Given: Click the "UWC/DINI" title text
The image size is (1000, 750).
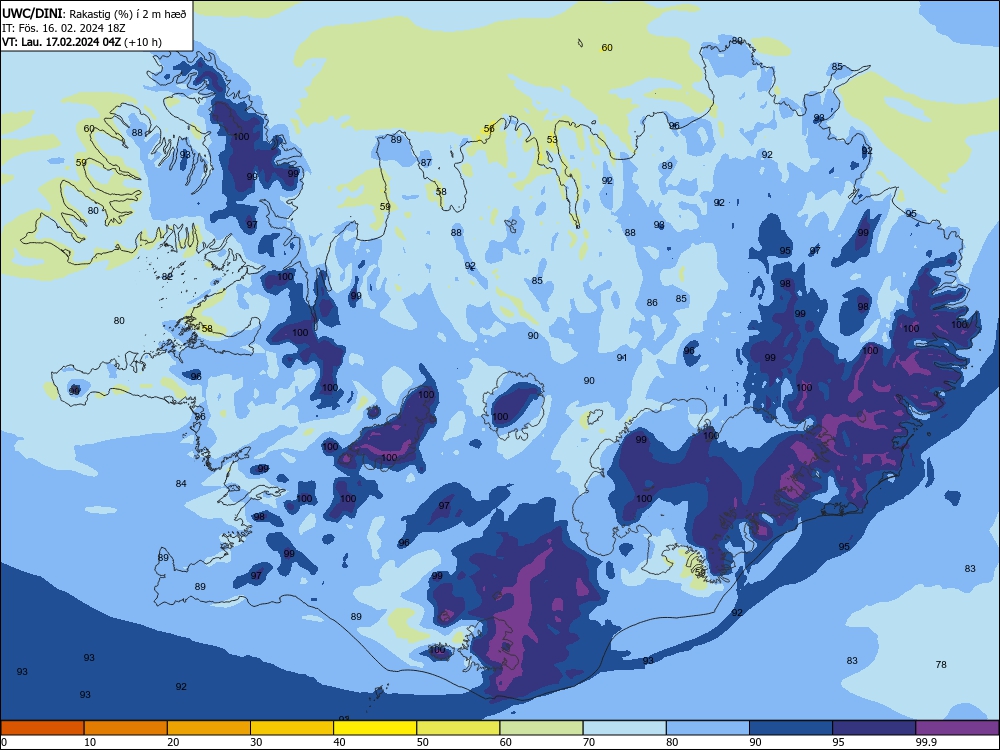Looking at the screenshot, I should [32, 13].
